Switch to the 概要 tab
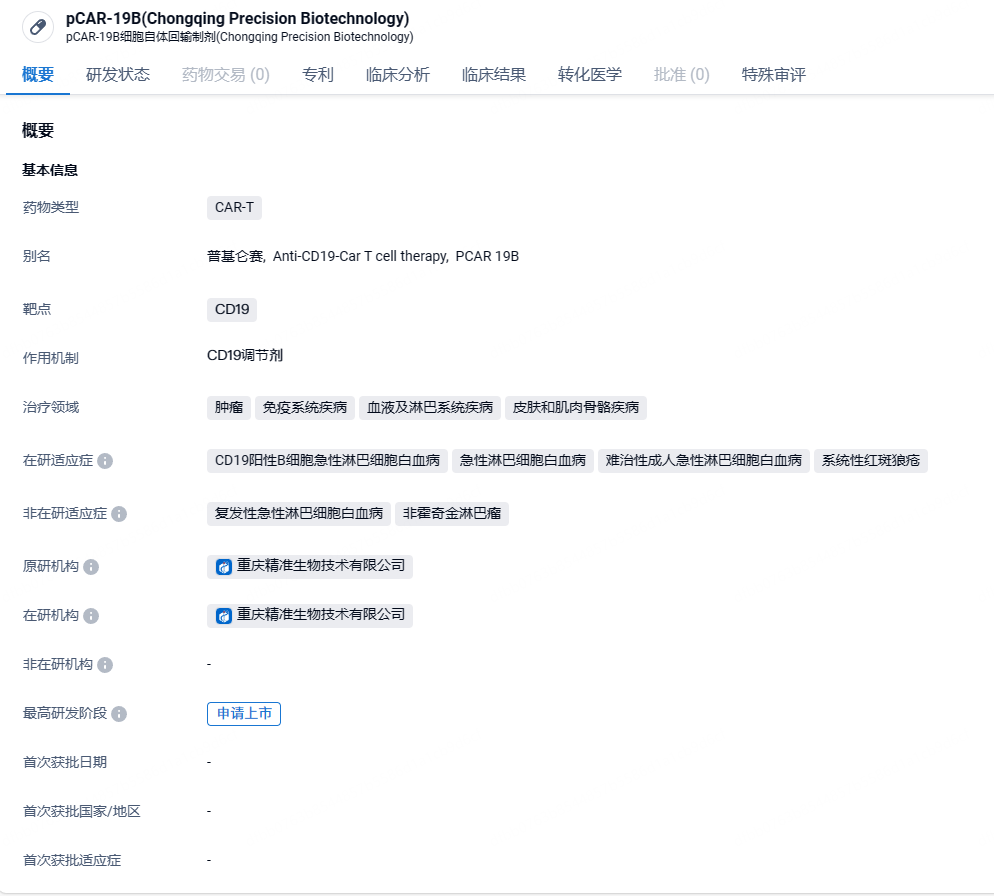 tap(38, 75)
